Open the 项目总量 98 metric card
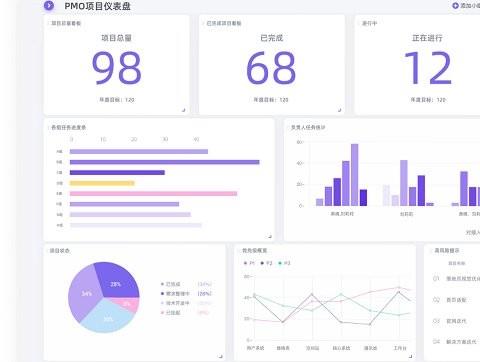 click(x=116, y=65)
